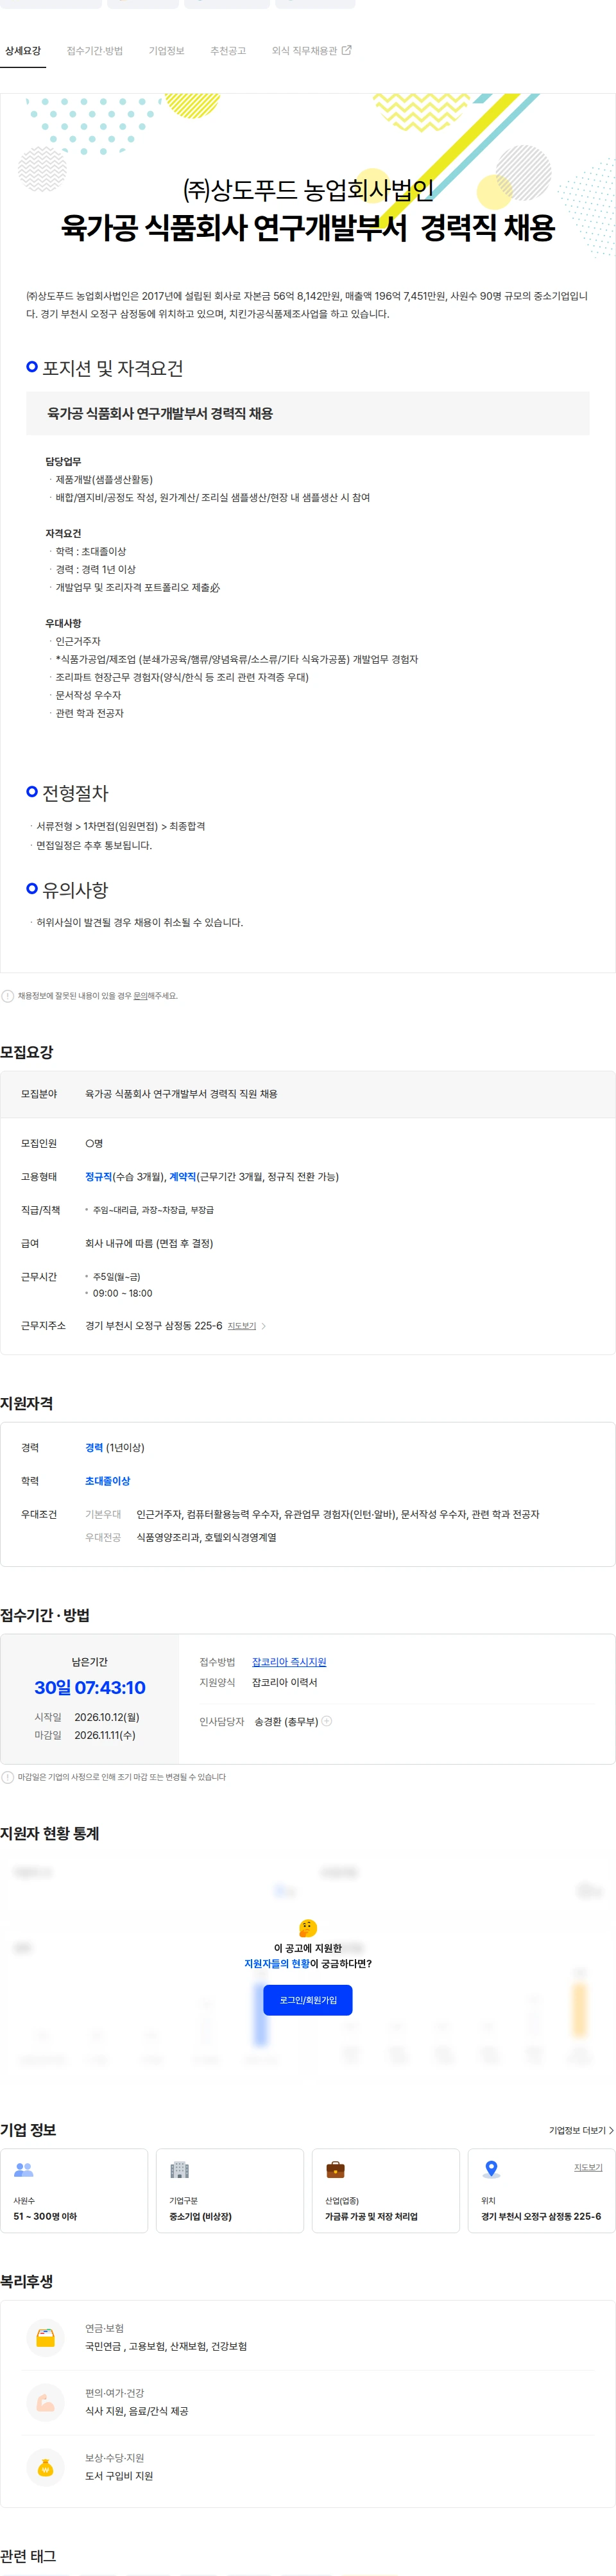Click the 연금·보험 benefits icon

click(45, 2337)
